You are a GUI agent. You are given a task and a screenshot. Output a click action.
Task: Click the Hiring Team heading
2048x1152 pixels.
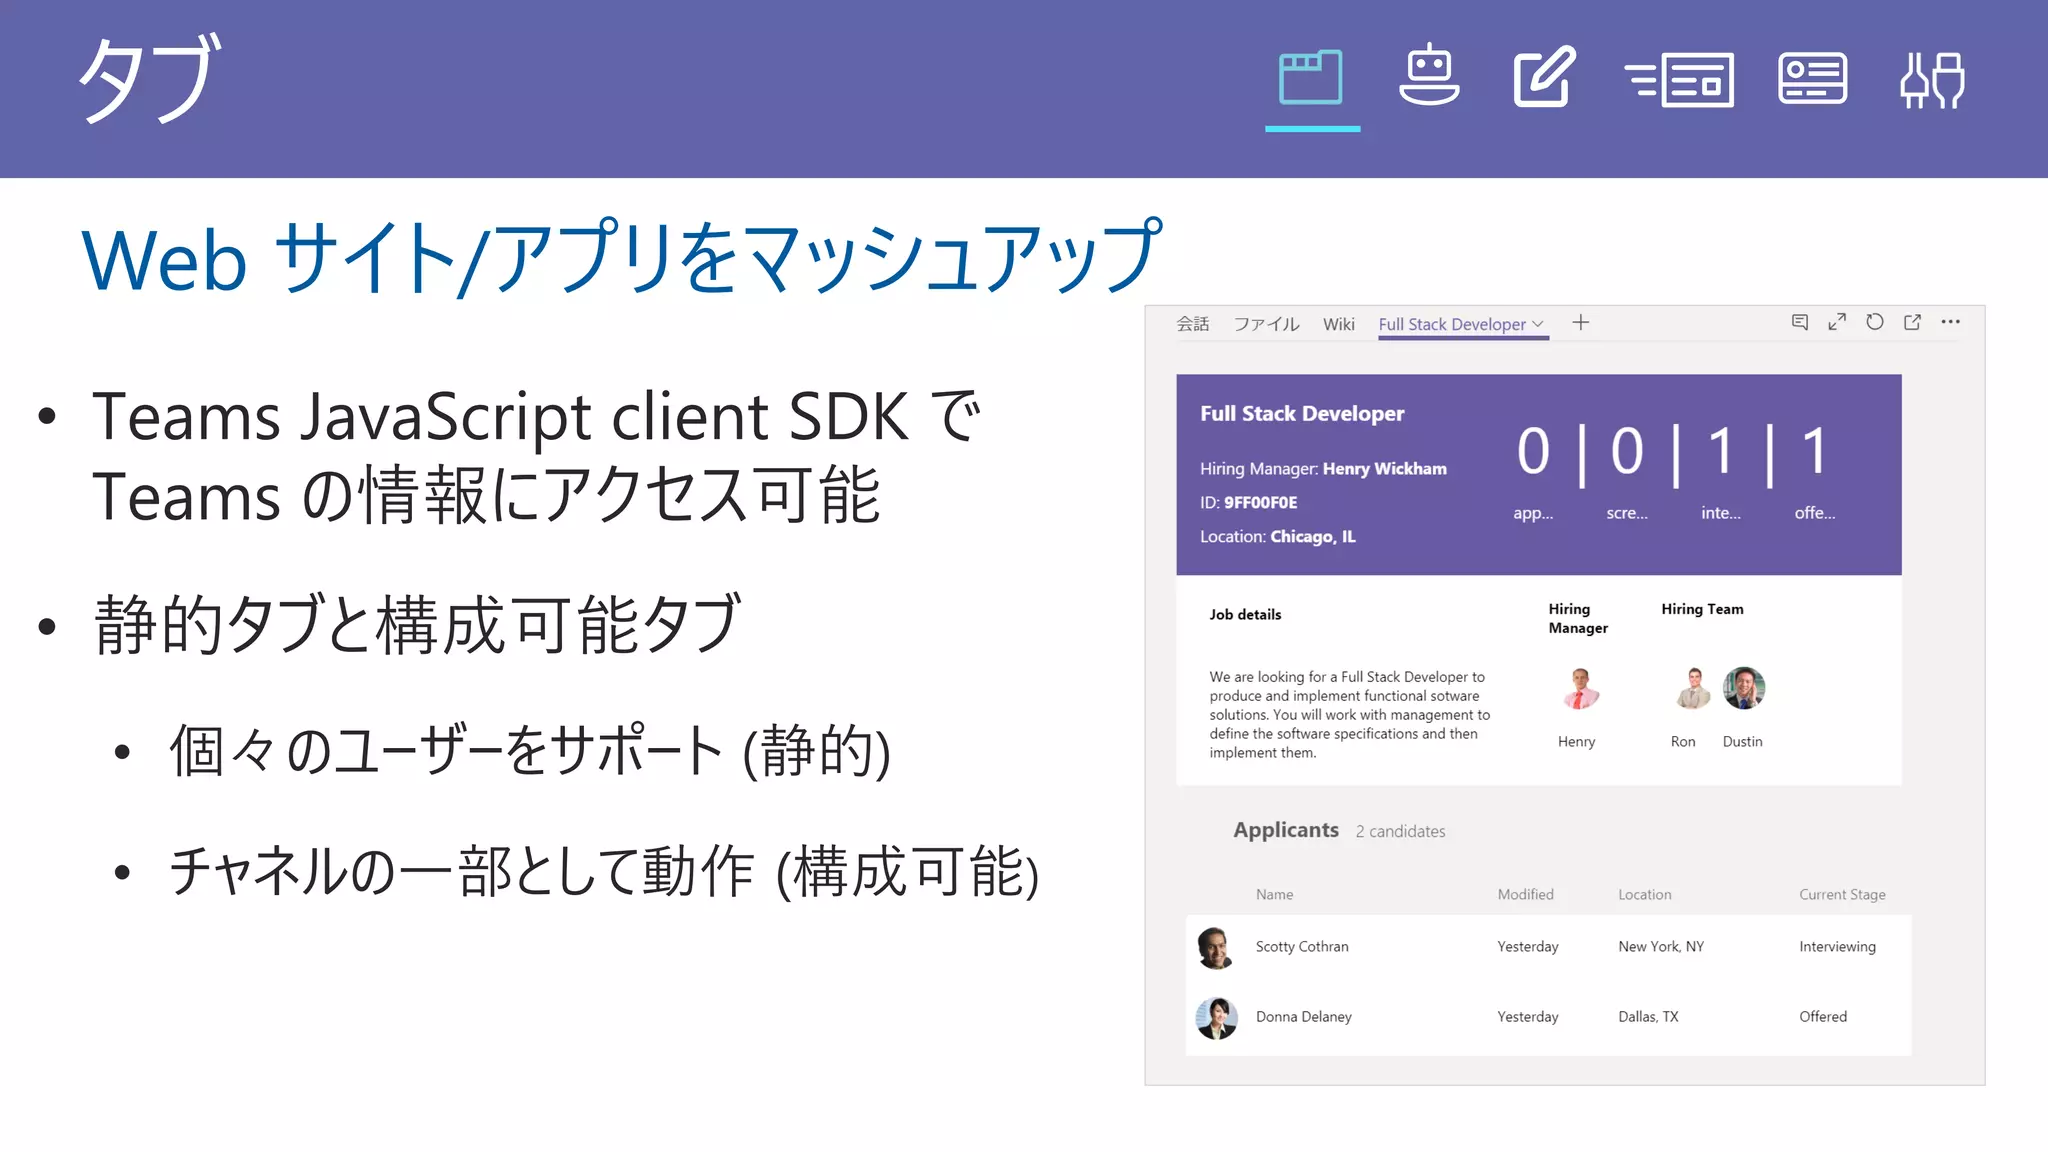(1702, 609)
